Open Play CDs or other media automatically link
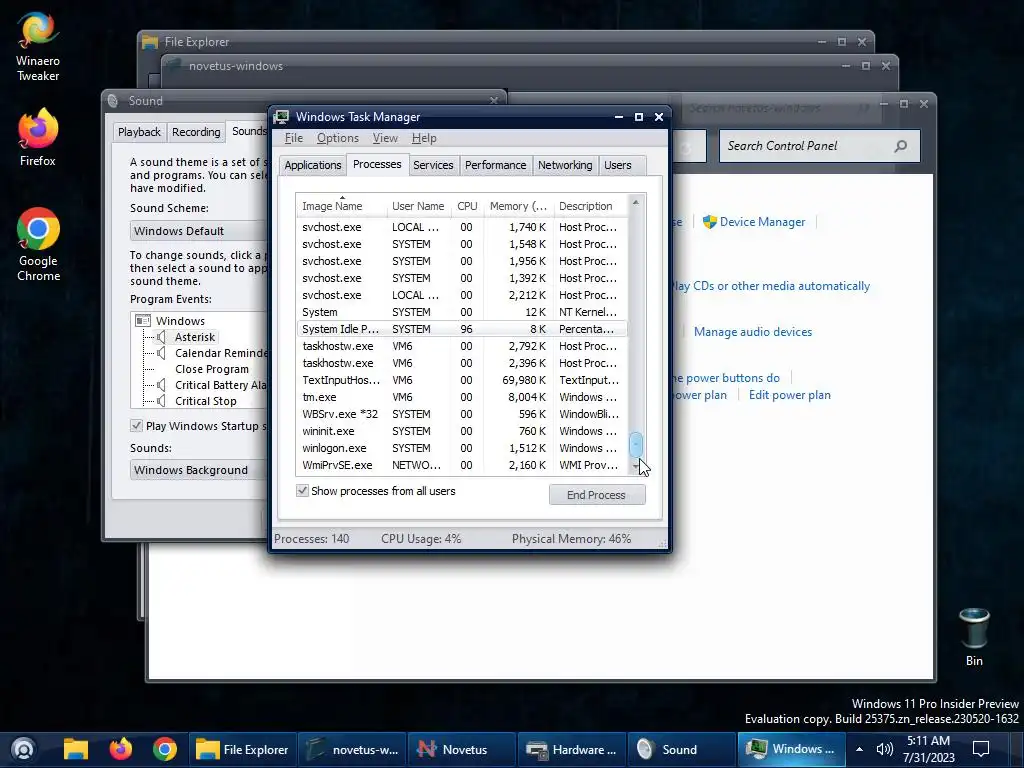This screenshot has height=768, width=1024. click(770, 286)
